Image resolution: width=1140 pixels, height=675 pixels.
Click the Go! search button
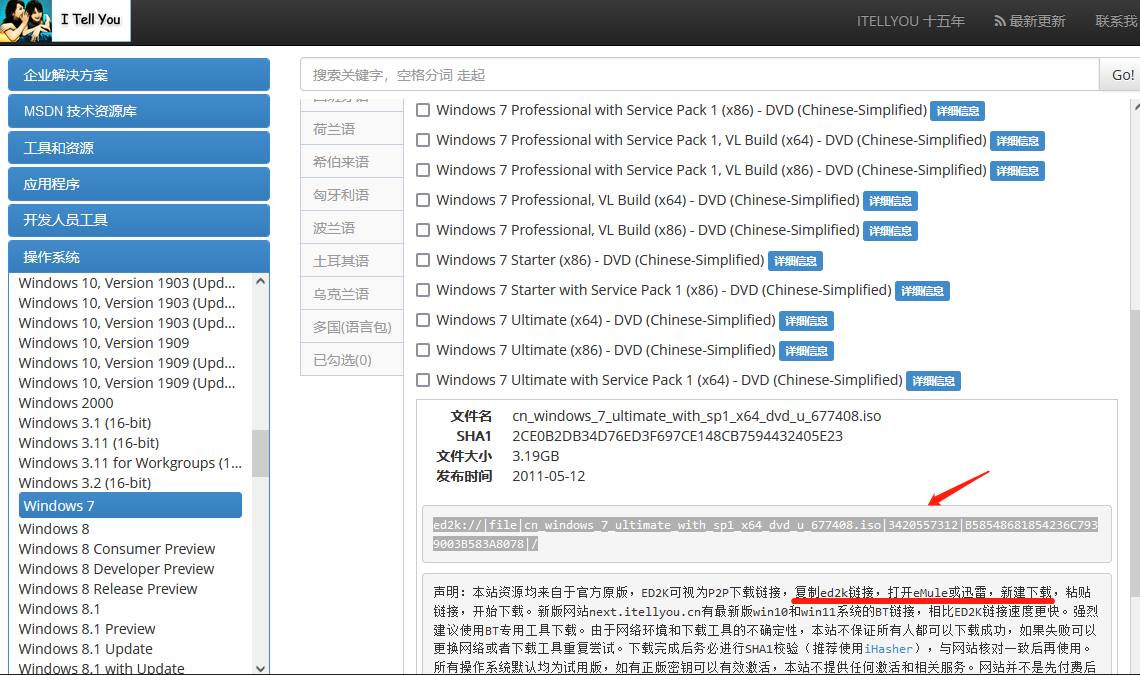[1121, 74]
